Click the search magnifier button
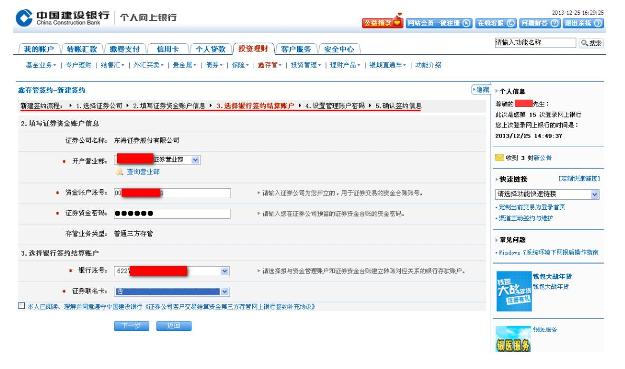 [592, 43]
